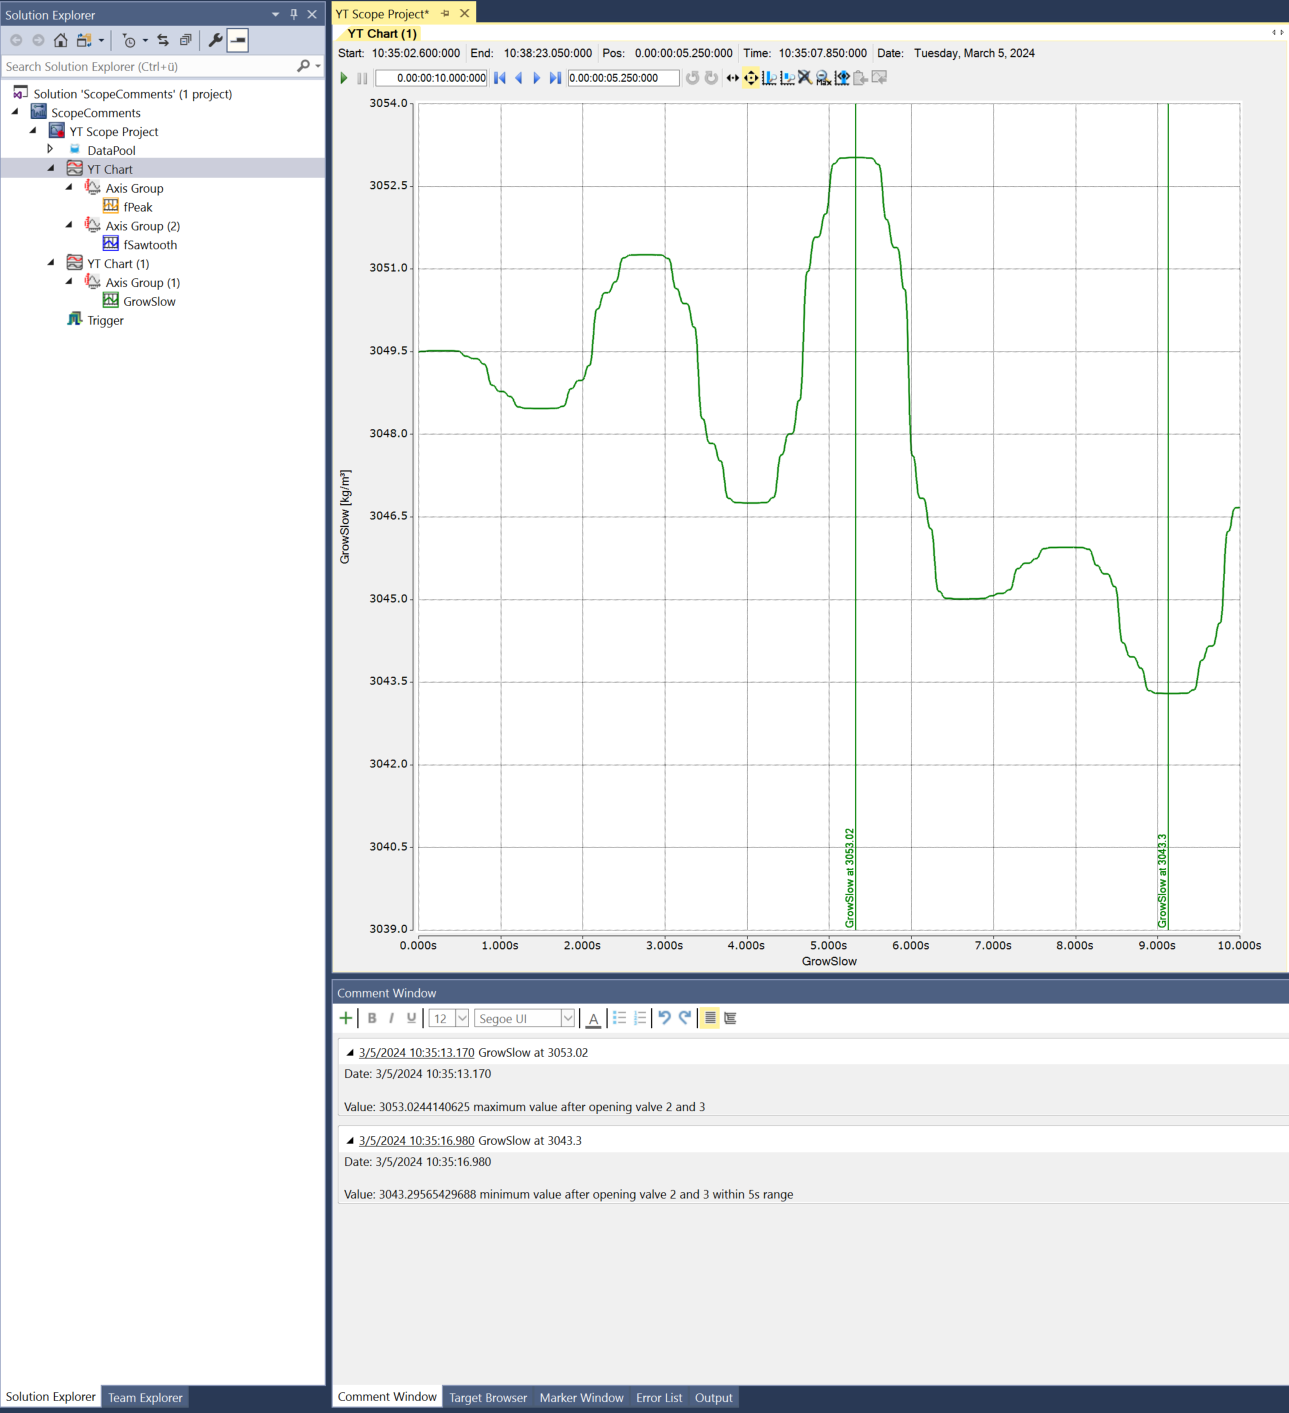Jump to the end of the recording
This screenshot has width=1289, height=1413.
coord(555,78)
